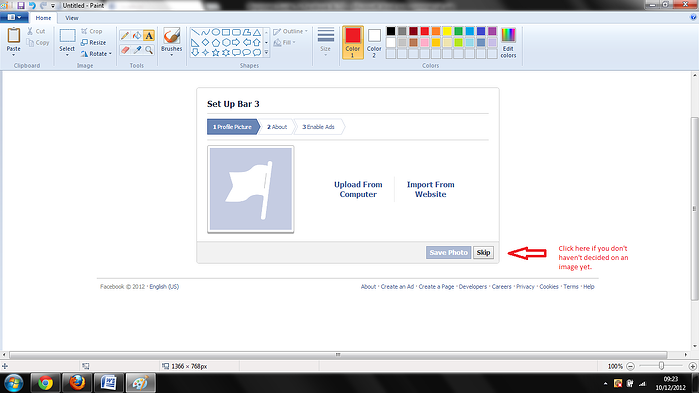Expand the Paste dropdown arrow
Viewport: 699px width, 393px height.
coord(13,55)
